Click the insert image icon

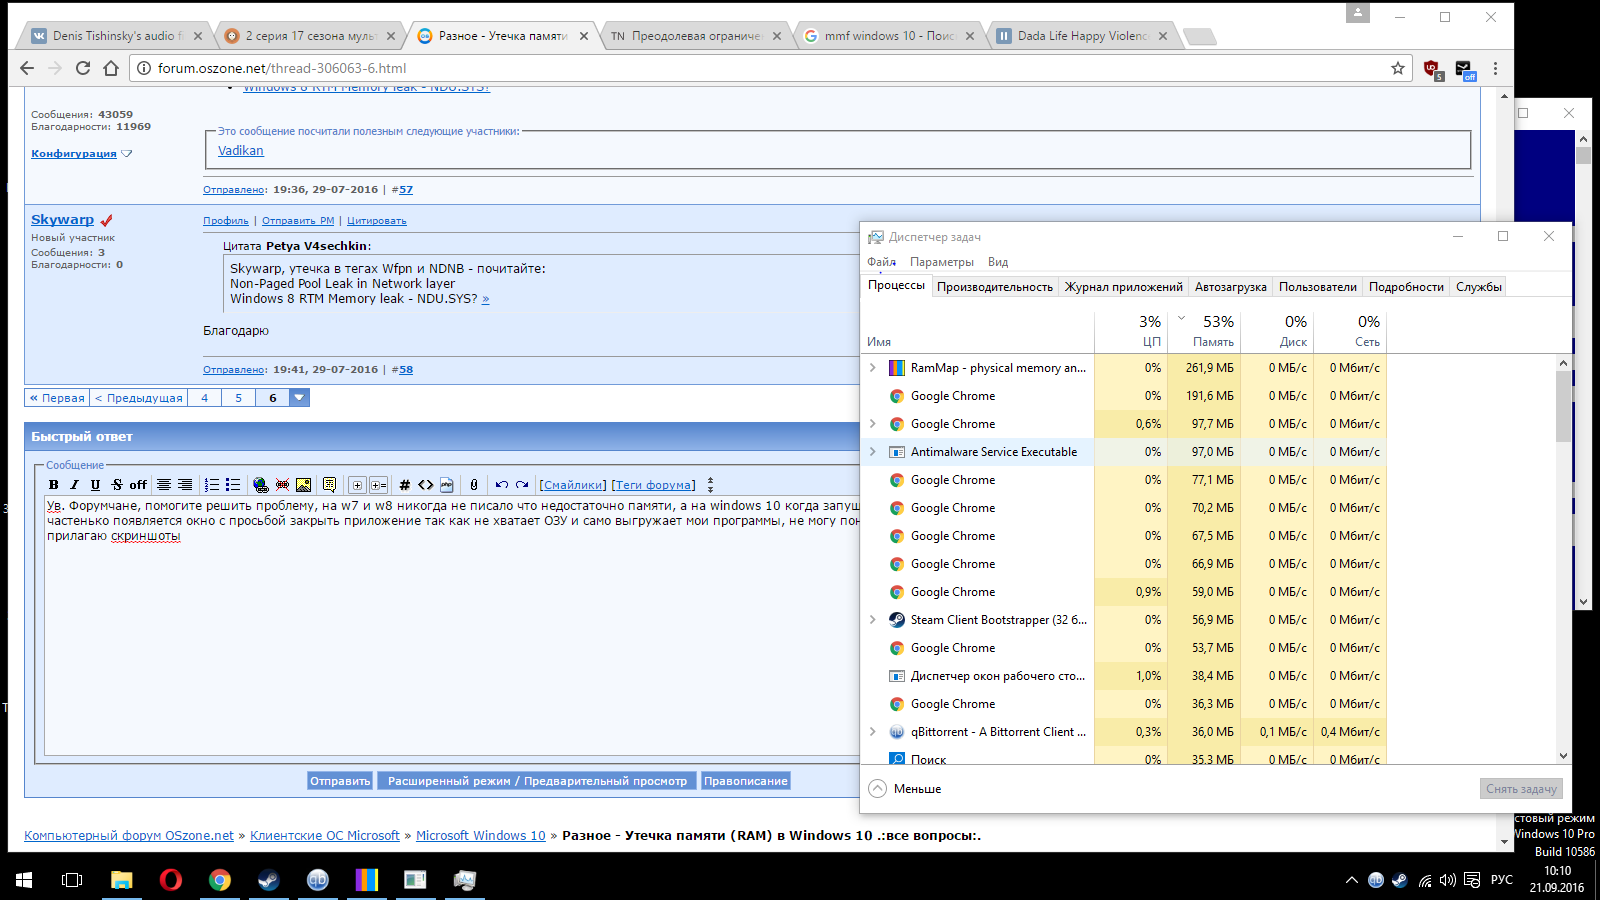pos(303,485)
